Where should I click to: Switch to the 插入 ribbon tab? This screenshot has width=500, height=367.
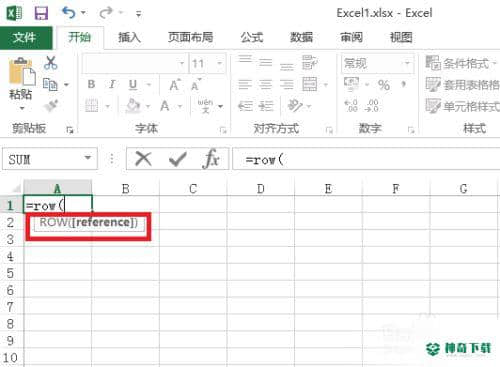130,37
